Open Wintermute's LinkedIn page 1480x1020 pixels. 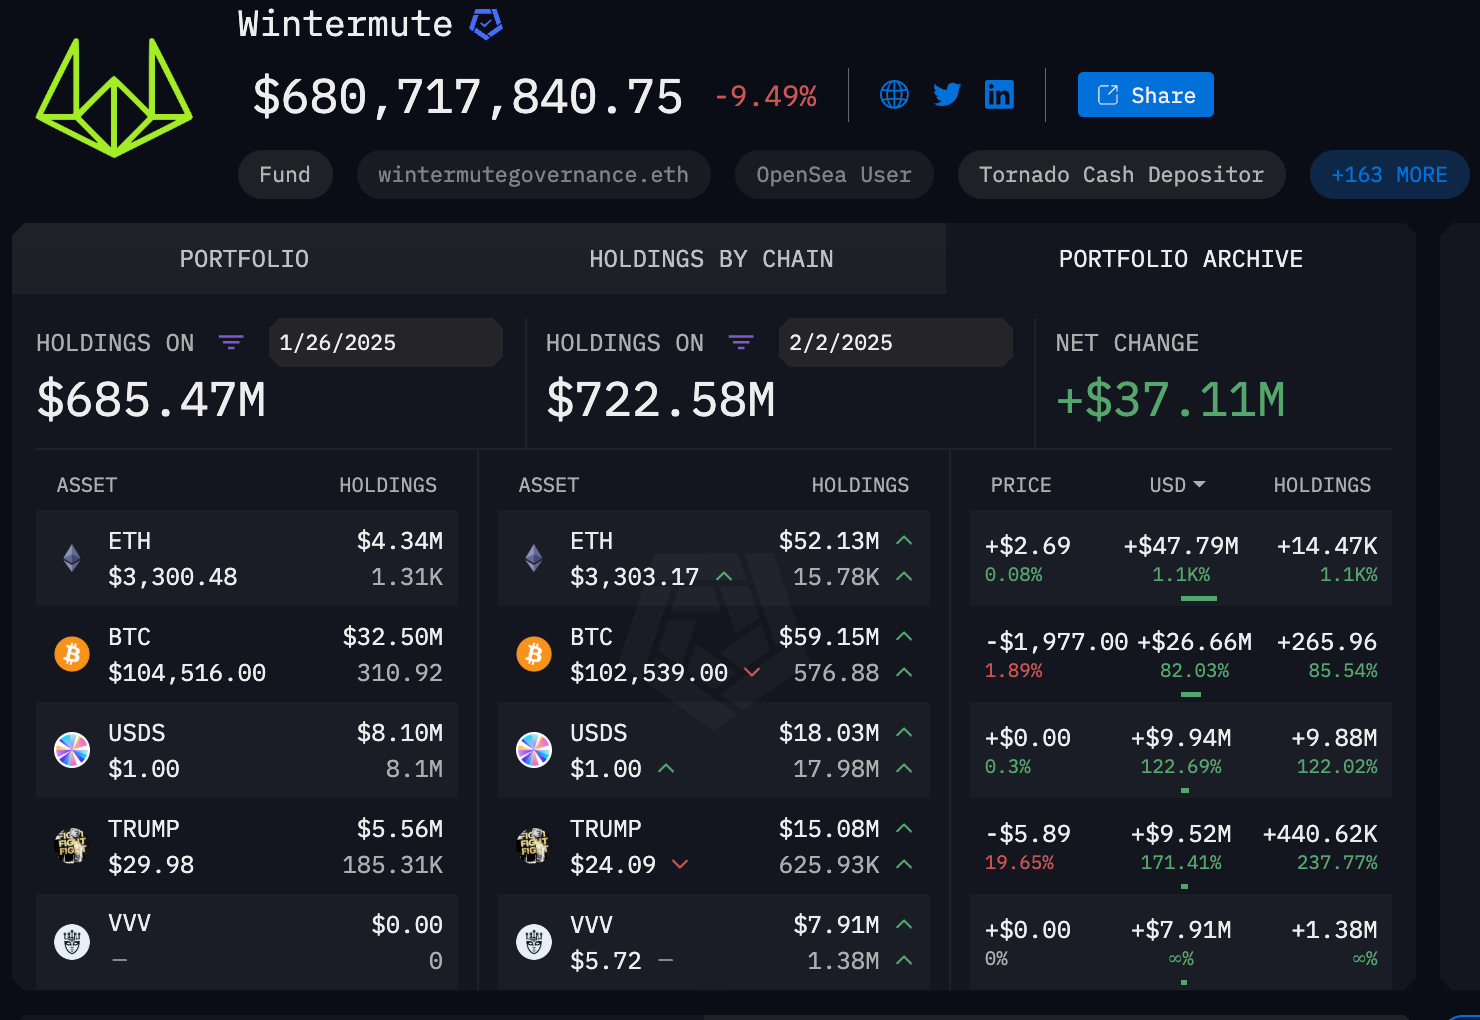(x=999, y=94)
